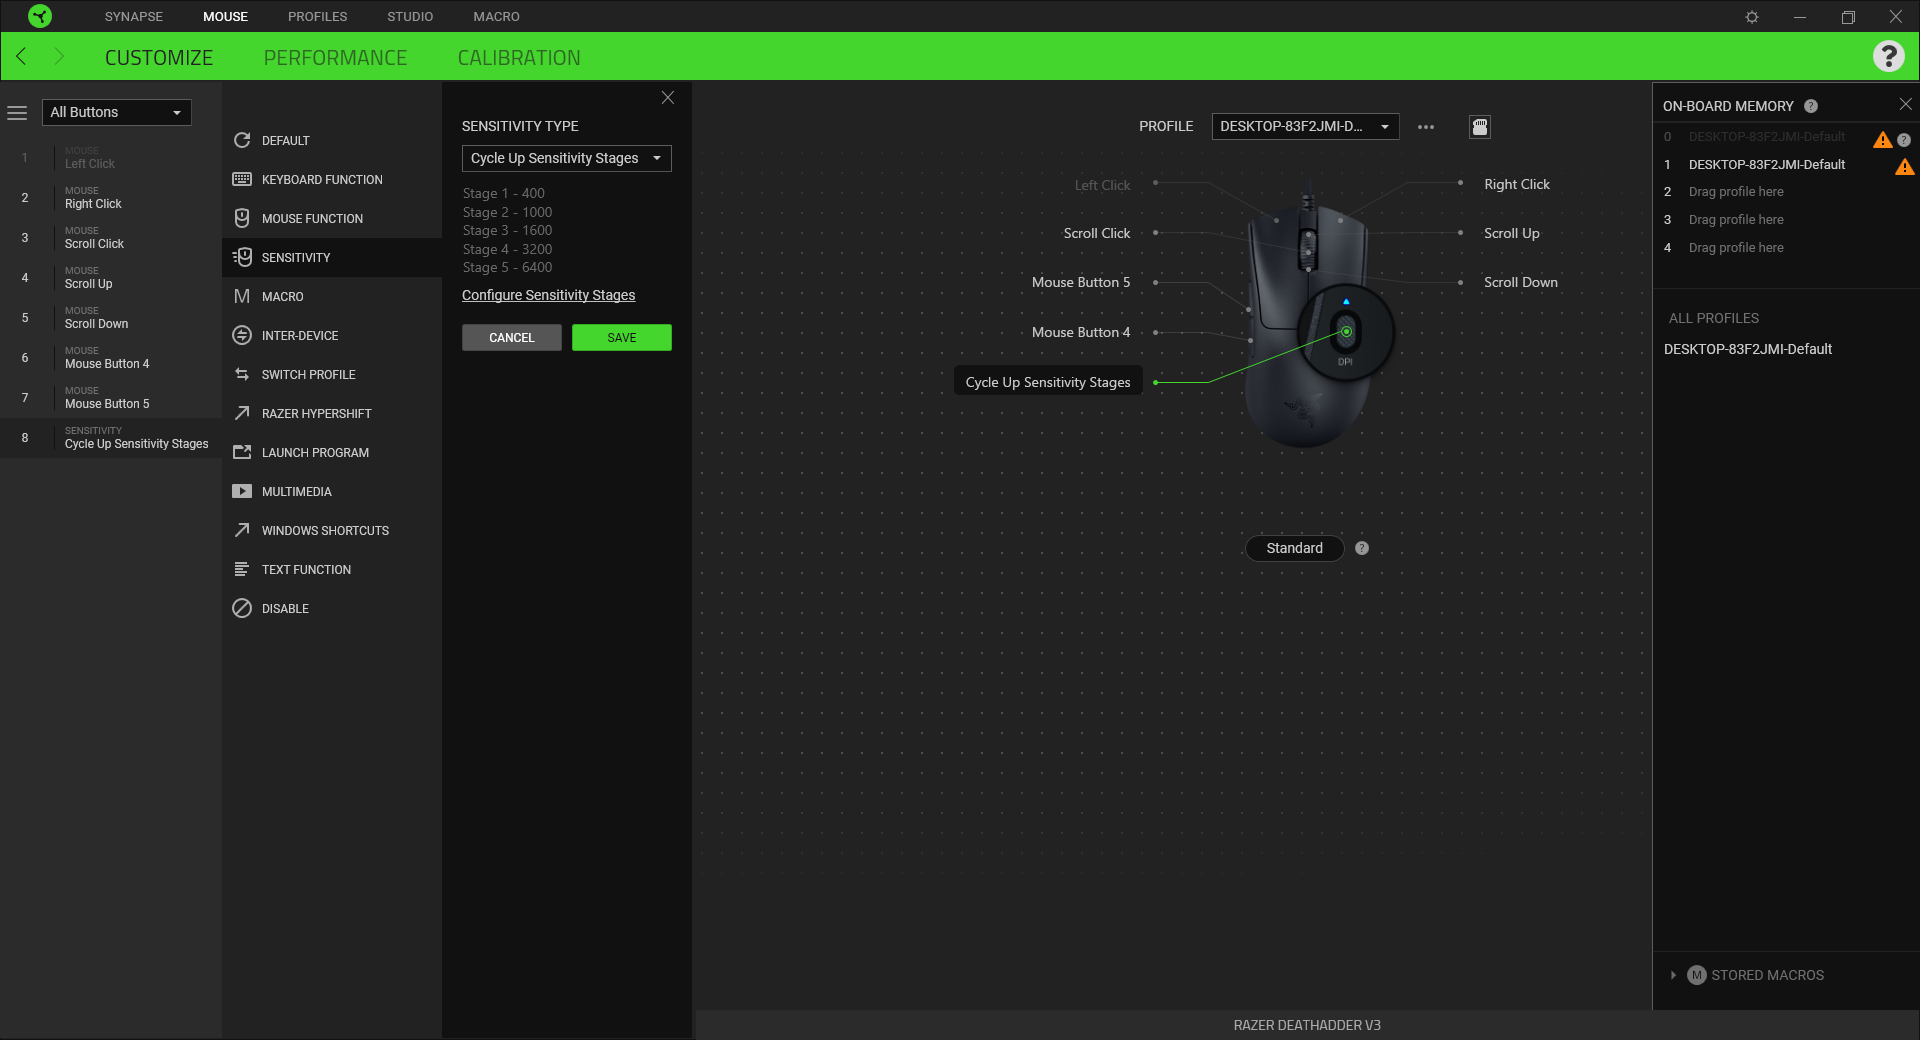Click On-Board Memory help icon
Viewport: 1920px width, 1040px height.
coord(1811,106)
